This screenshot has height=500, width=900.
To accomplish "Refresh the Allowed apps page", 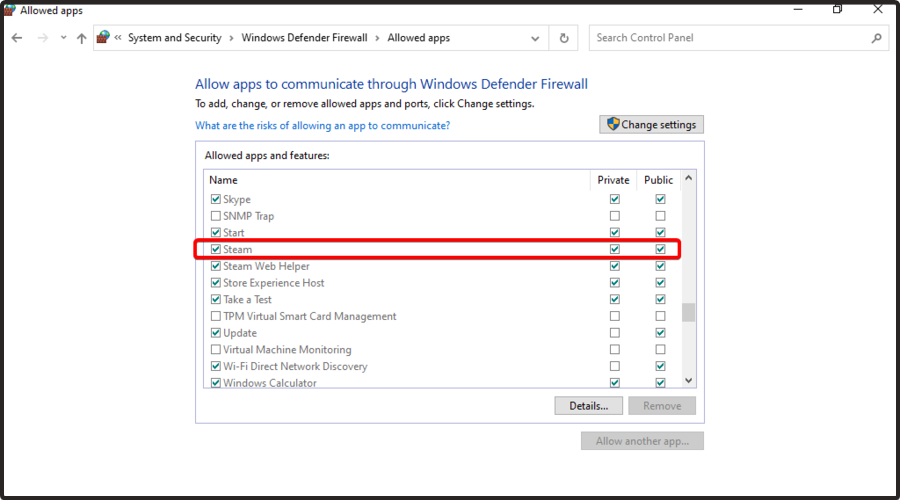I will pyautogui.click(x=564, y=38).
